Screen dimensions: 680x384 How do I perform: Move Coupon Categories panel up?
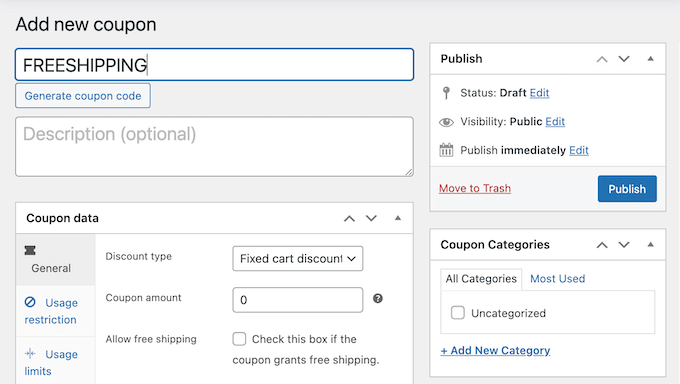pyautogui.click(x=602, y=245)
